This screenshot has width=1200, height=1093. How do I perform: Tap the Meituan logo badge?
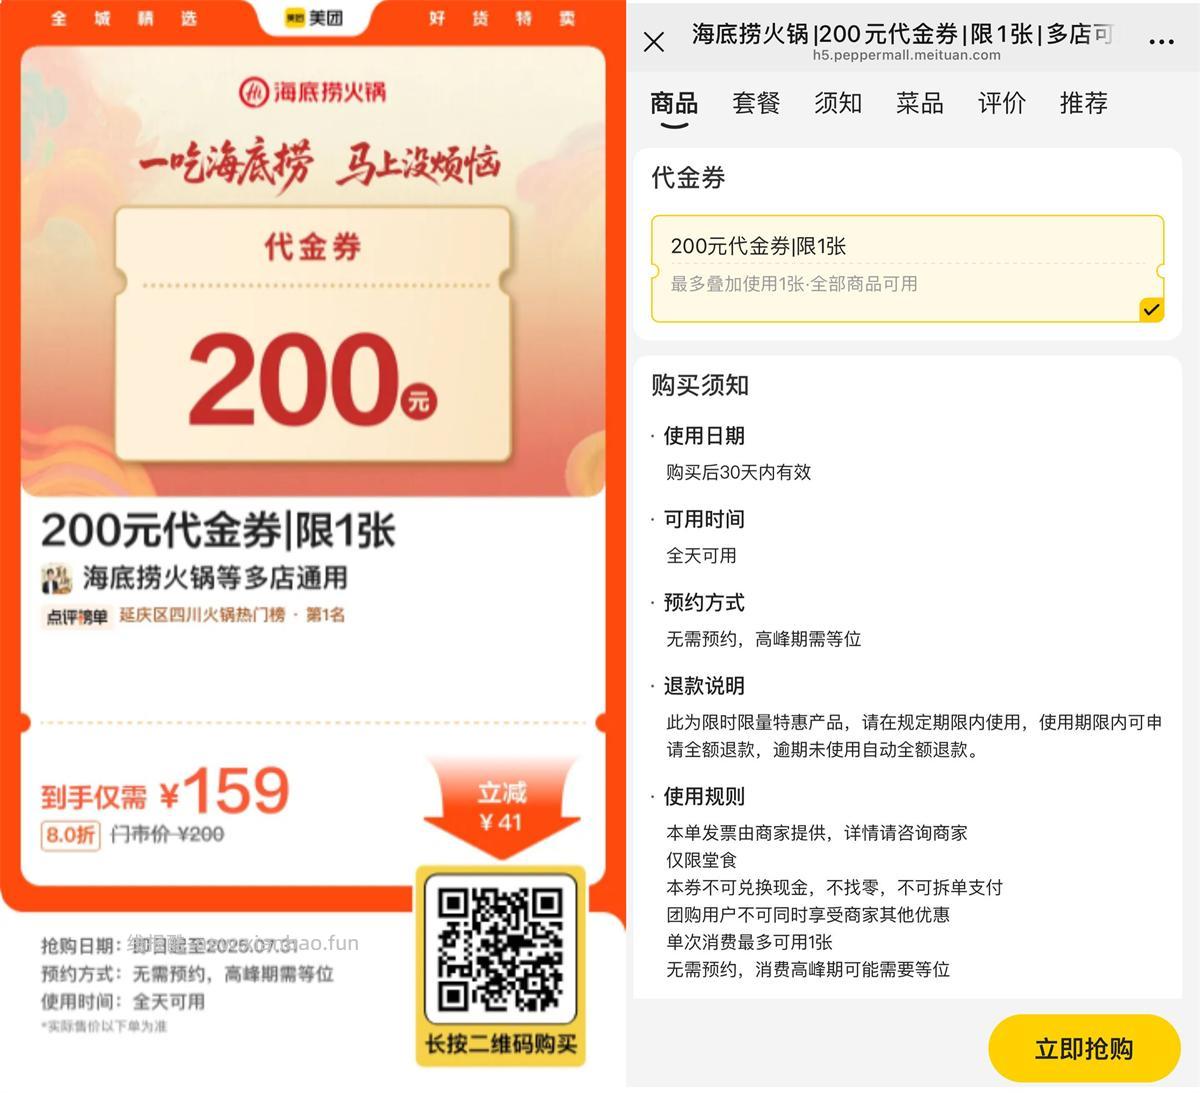coord(314,18)
